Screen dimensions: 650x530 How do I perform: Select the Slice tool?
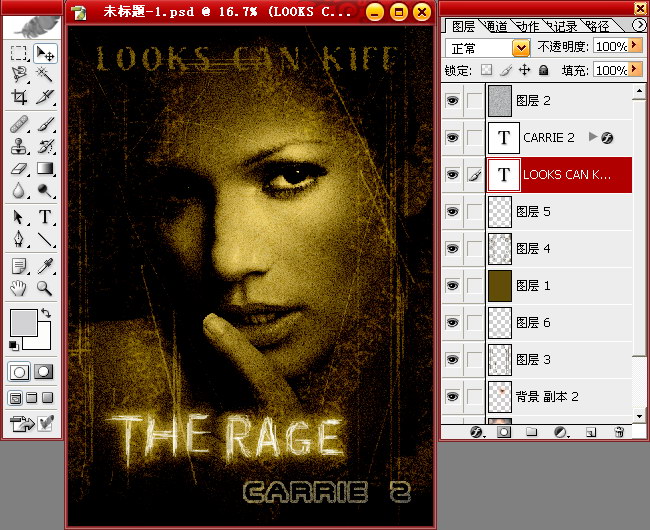[45, 97]
